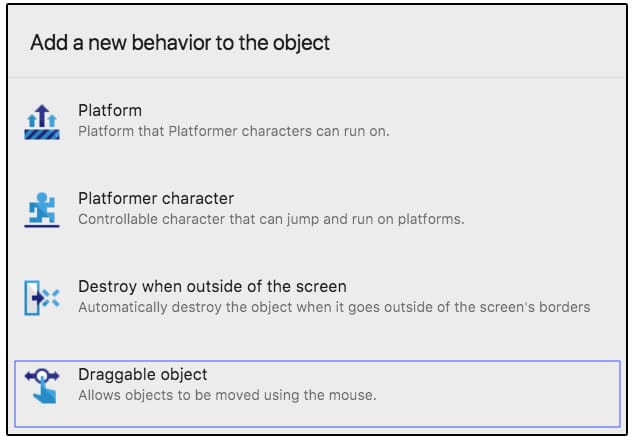Click the "Add a new behavior to the object" heading

click(x=180, y=43)
